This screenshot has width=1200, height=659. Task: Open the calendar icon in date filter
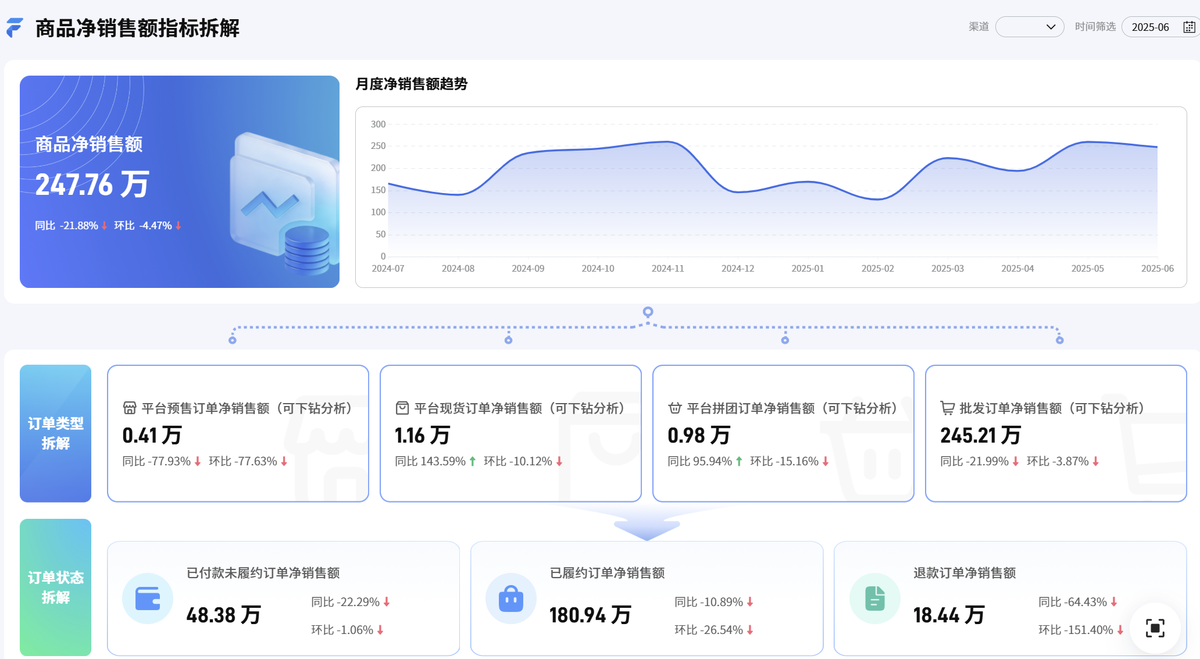1189,27
